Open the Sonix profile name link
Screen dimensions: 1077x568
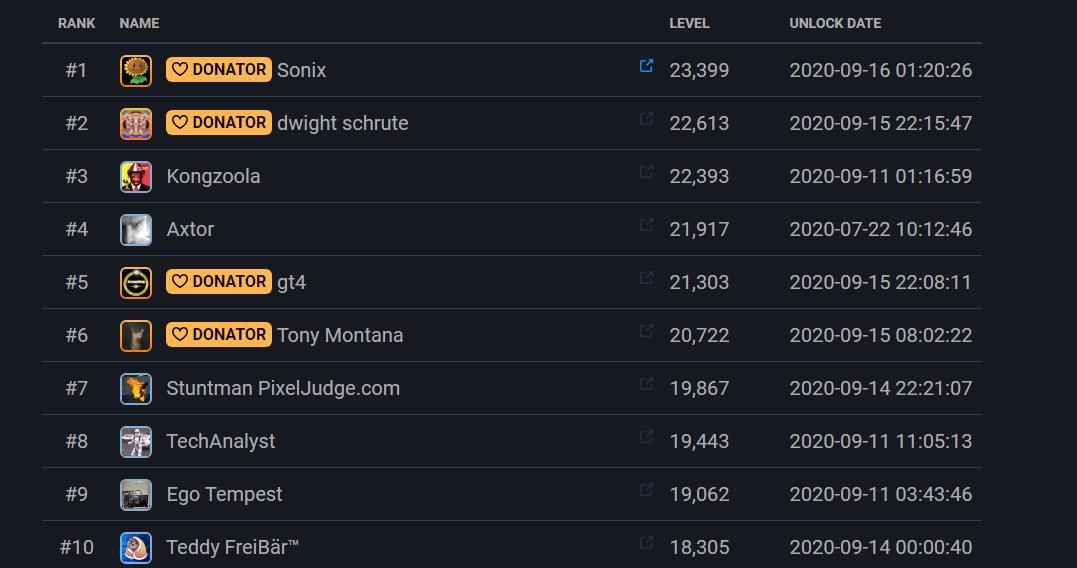(x=301, y=70)
